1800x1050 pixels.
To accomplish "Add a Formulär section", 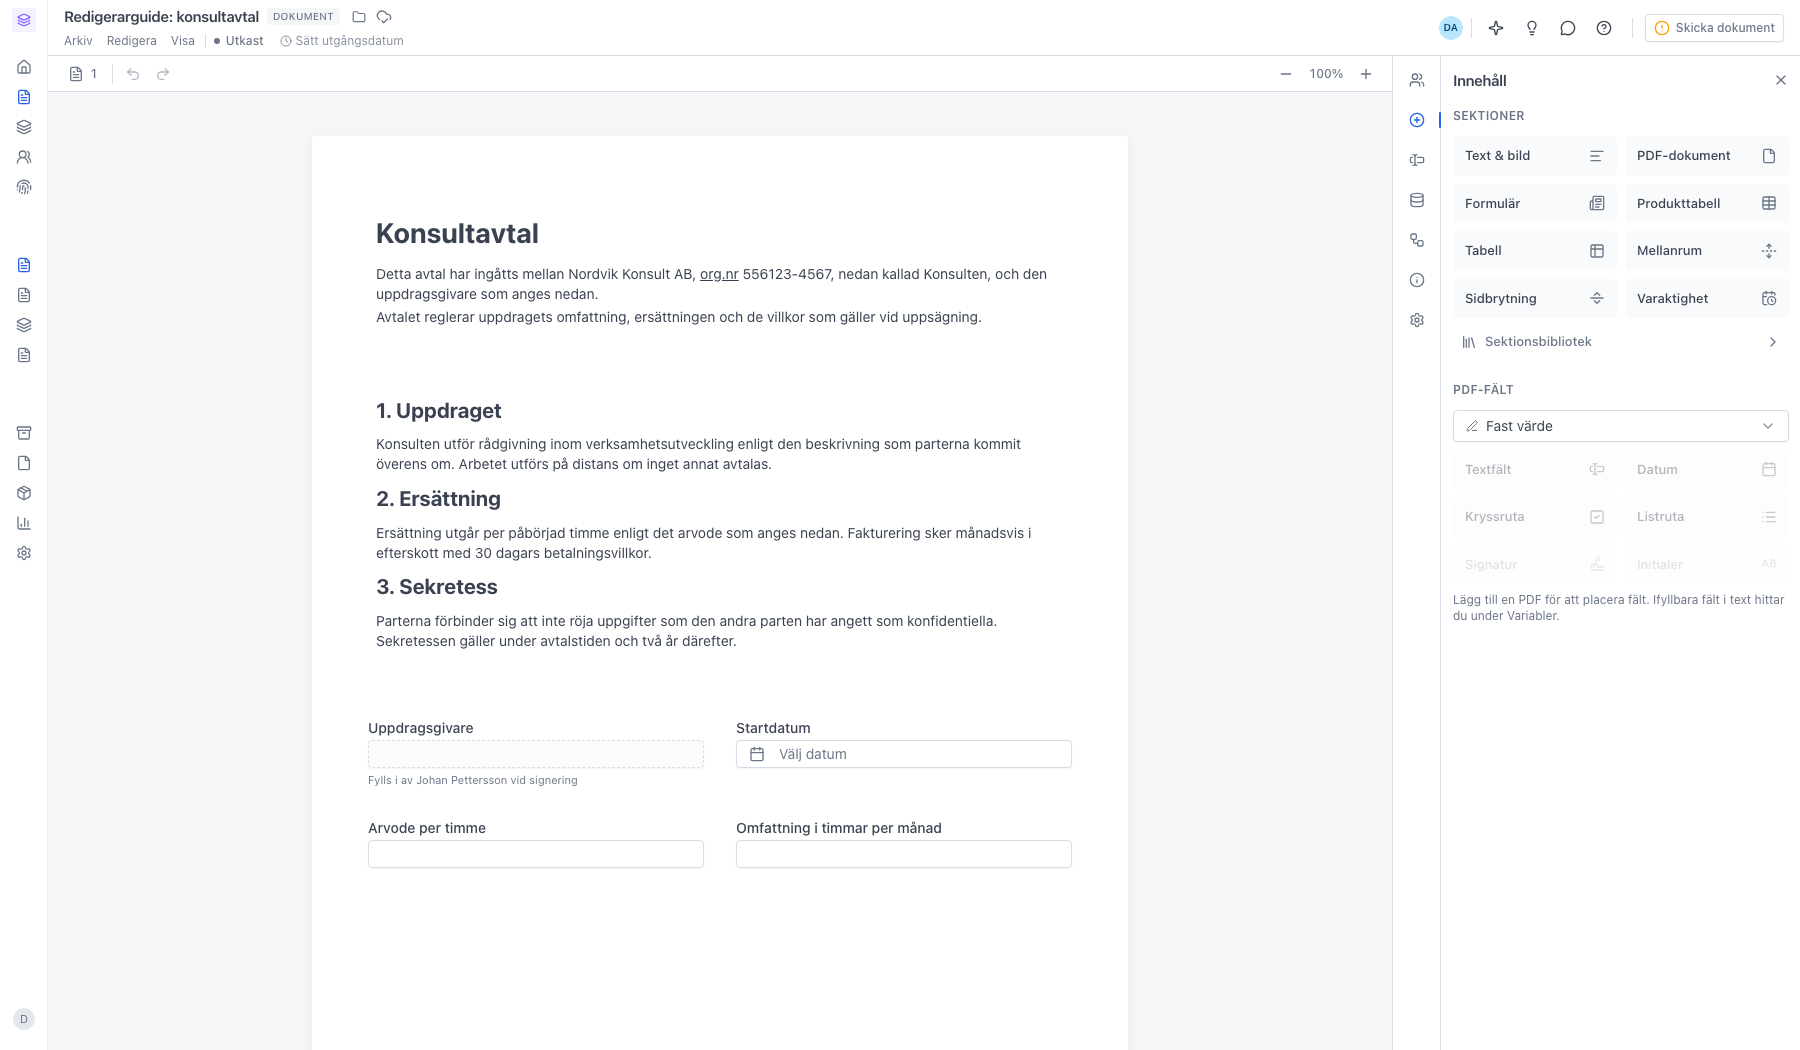I will click(x=1534, y=204).
